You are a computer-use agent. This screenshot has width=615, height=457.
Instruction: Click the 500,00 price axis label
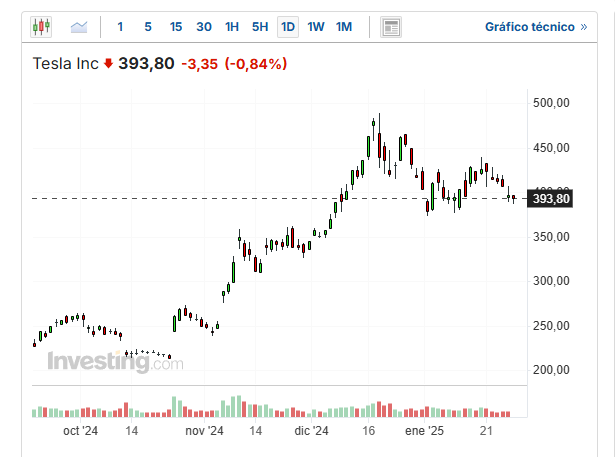pyautogui.click(x=551, y=103)
